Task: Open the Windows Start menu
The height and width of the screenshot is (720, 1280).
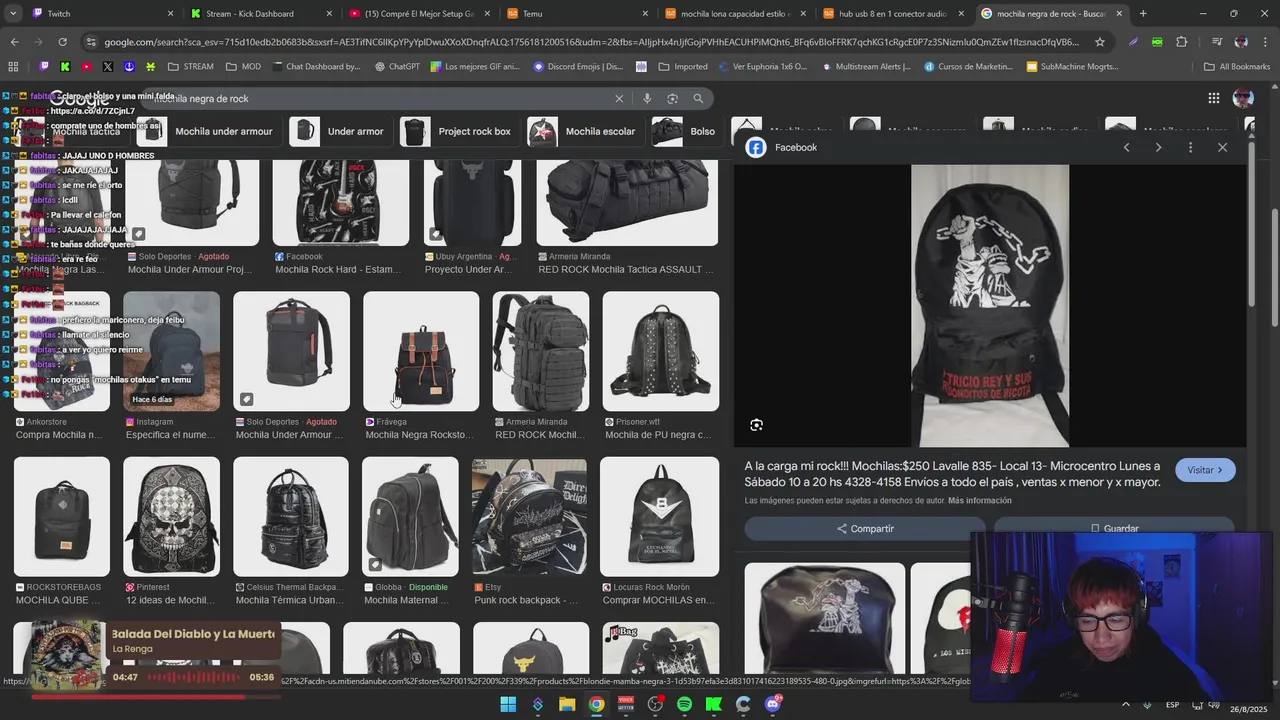Action: point(508,704)
